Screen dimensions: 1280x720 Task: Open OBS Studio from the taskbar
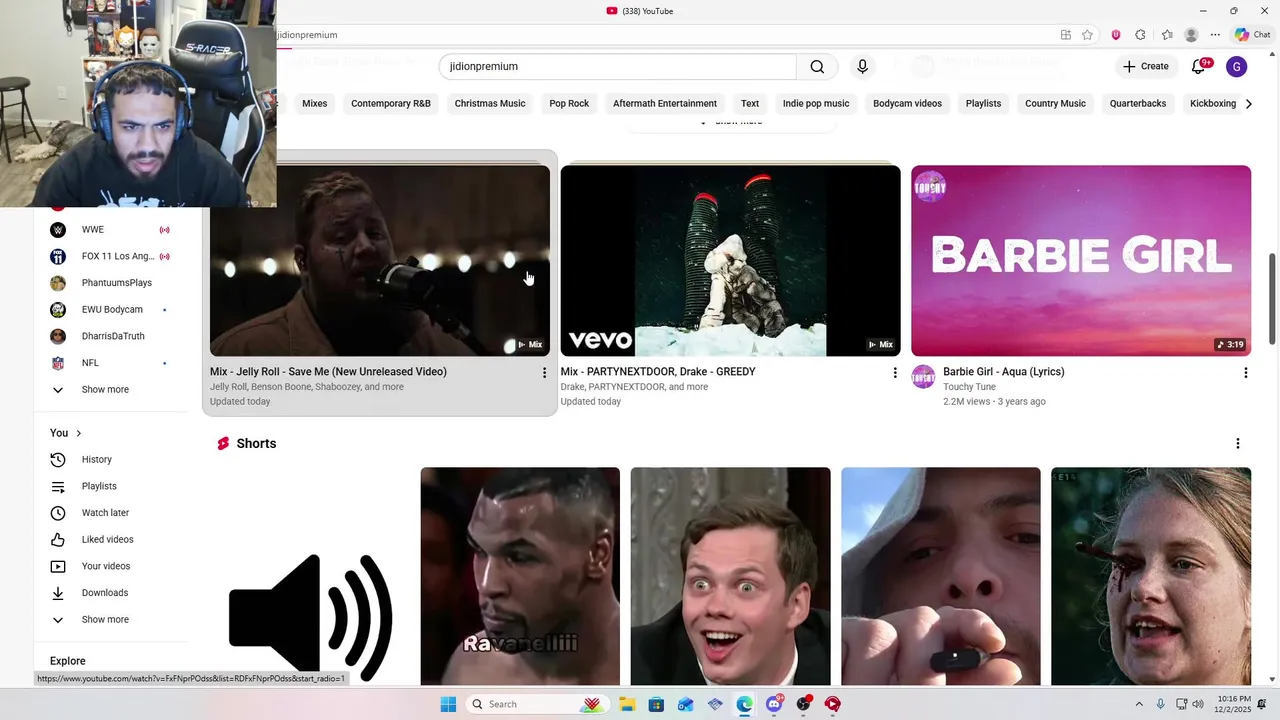click(803, 704)
